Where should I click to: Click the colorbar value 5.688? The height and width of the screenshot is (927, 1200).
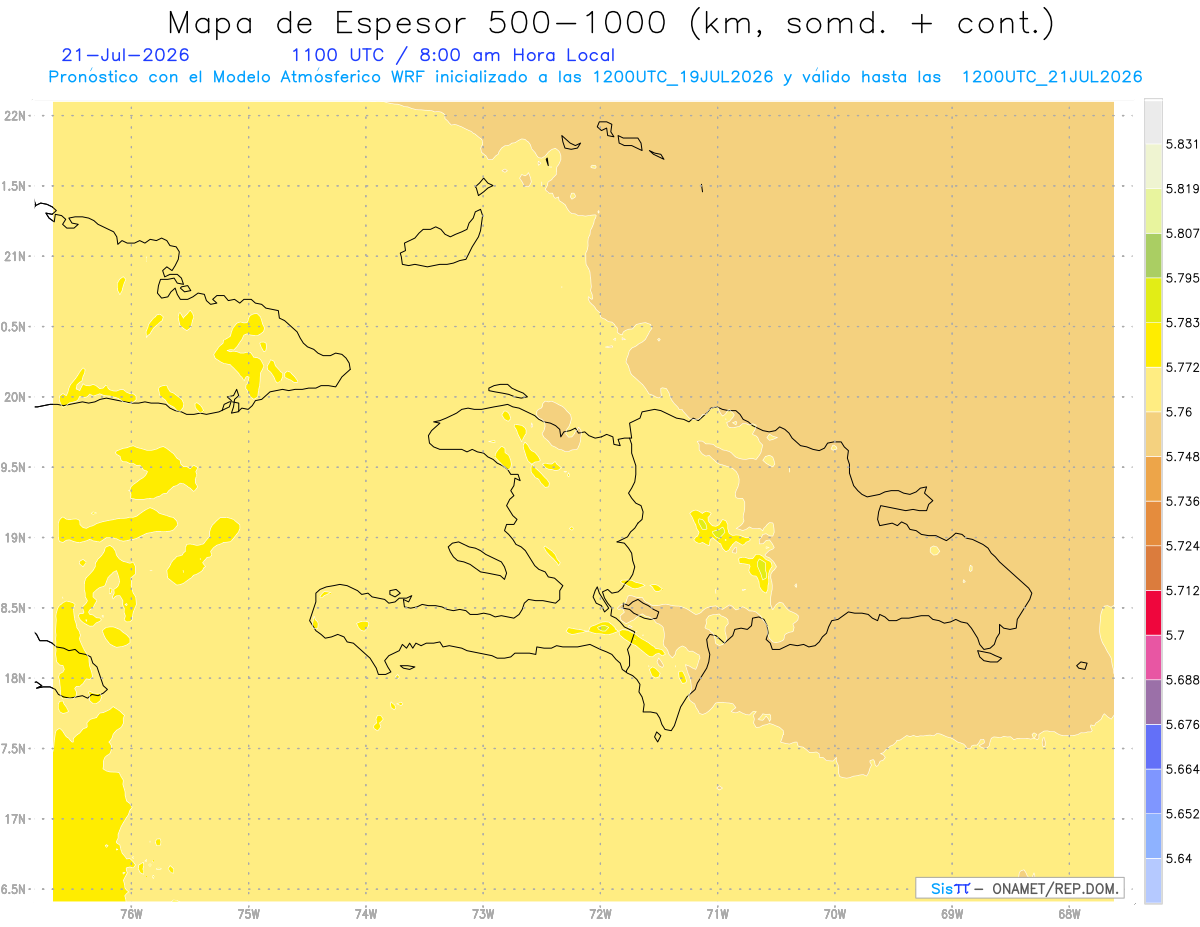pyautogui.click(x=1182, y=680)
